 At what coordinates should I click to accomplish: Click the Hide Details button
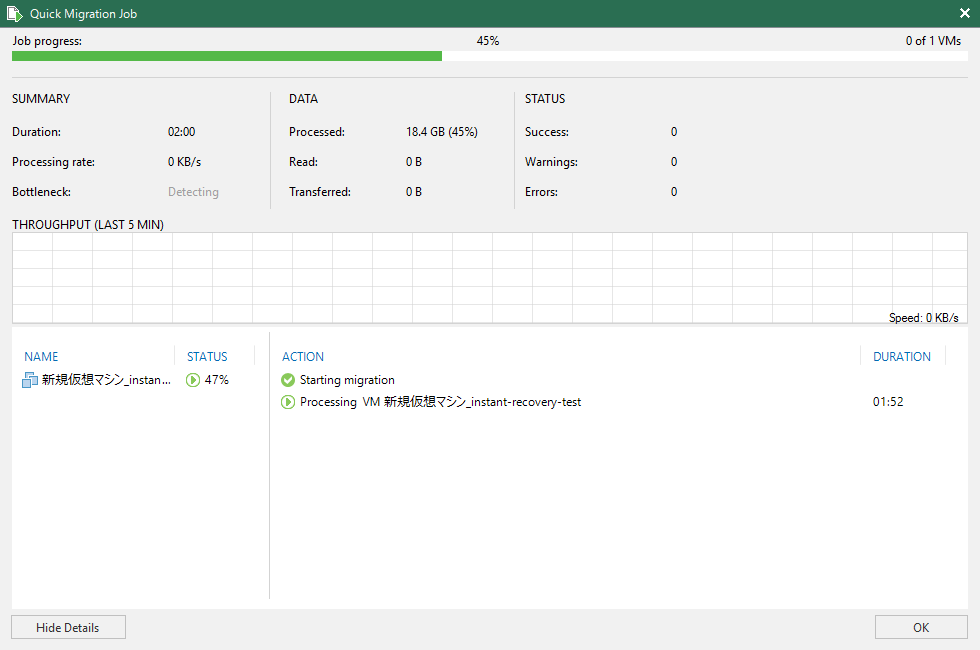[68, 628]
